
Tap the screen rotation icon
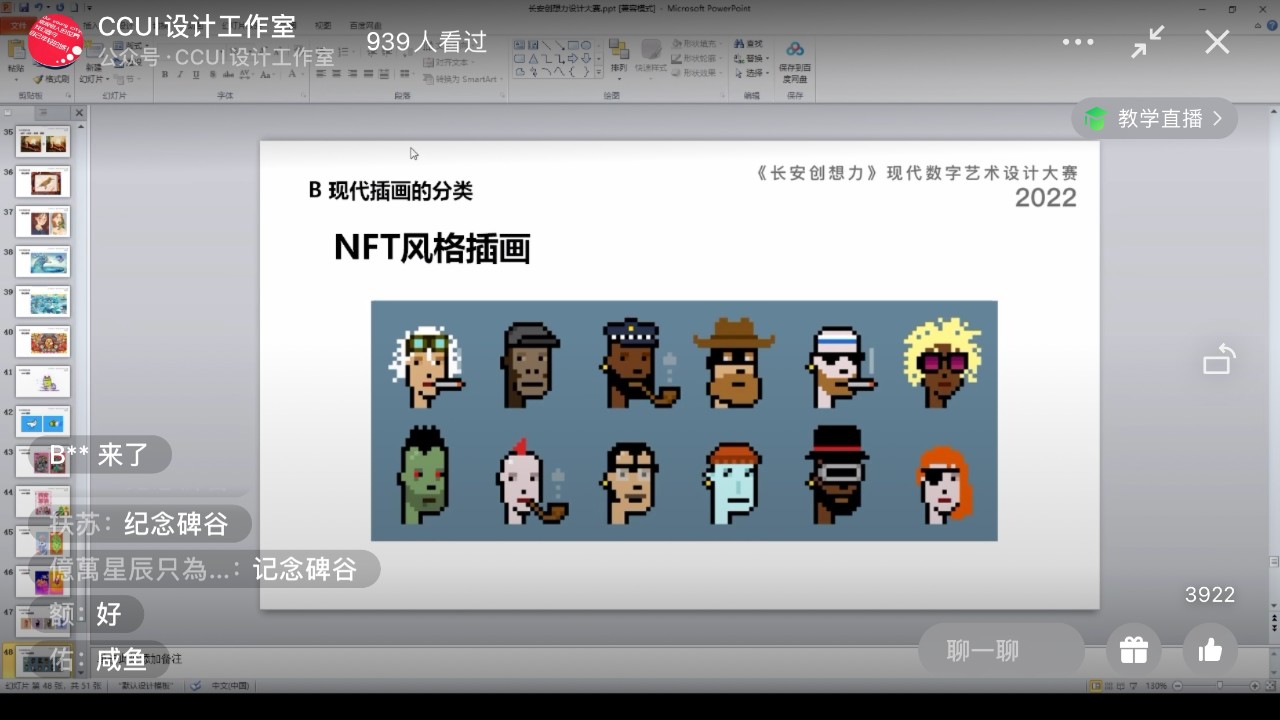click(1219, 360)
